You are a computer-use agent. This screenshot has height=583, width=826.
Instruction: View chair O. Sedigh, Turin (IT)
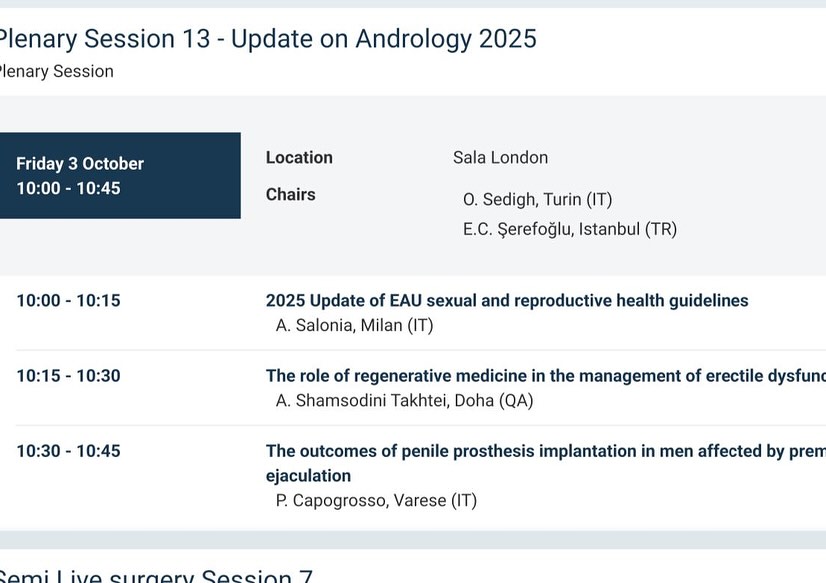[537, 200]
